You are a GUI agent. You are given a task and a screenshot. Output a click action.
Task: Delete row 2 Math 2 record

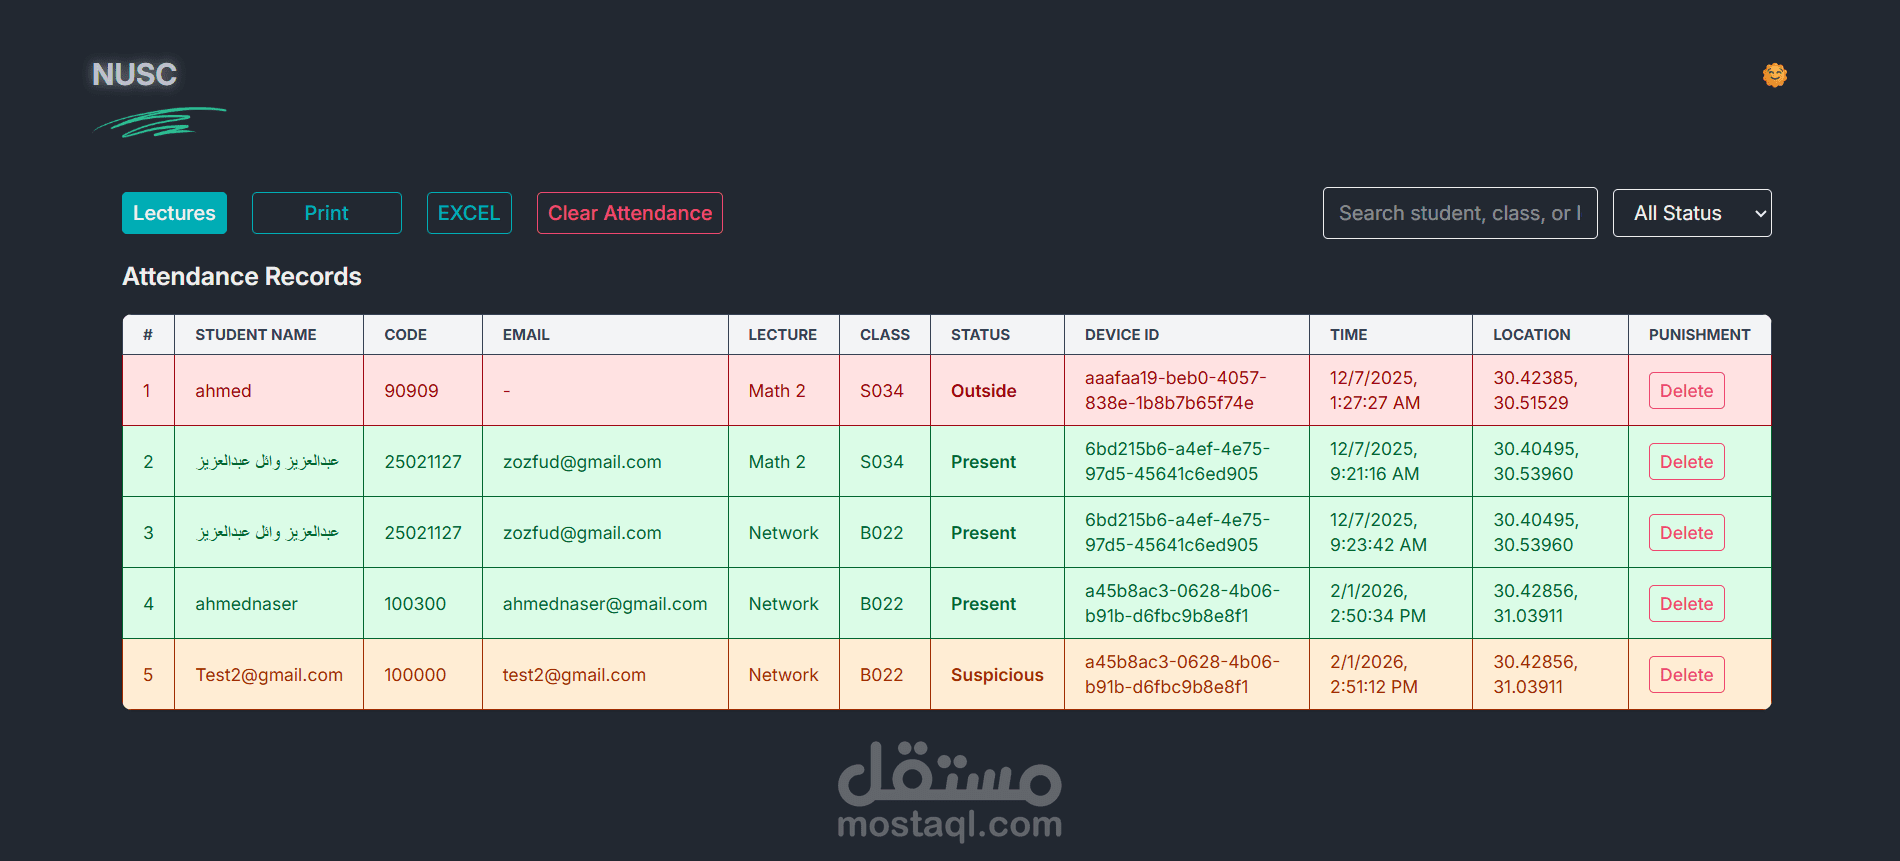1687,462
